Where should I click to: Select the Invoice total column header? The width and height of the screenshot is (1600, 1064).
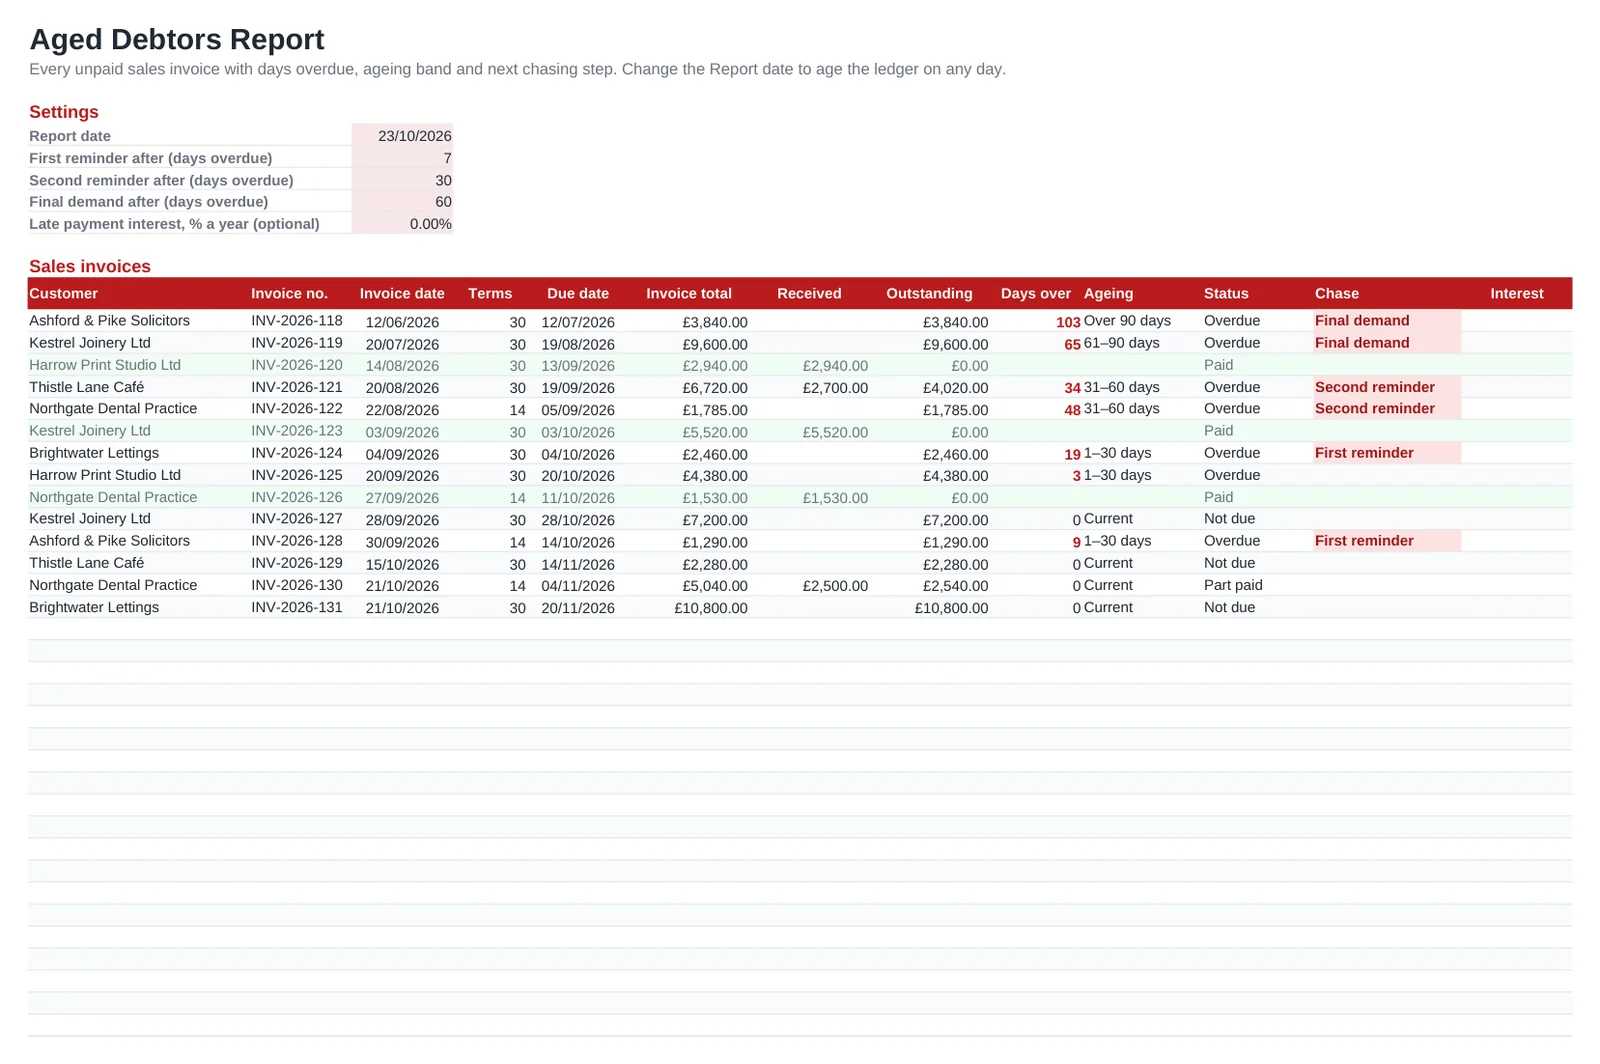pos(689,293)
